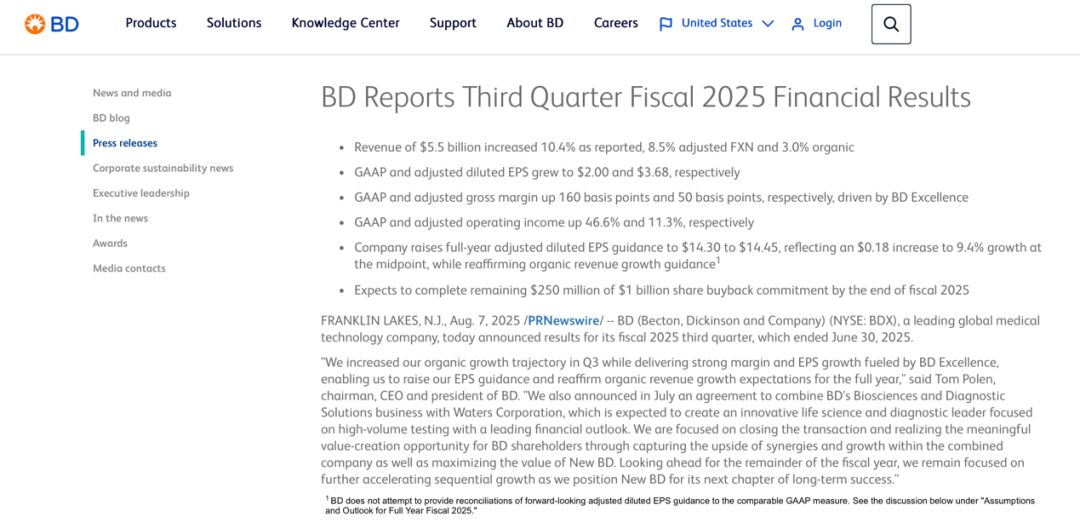
Task: Click the bullet about diluted EPS $2.00 and $3.68
Action: click(x=547, y=172)
